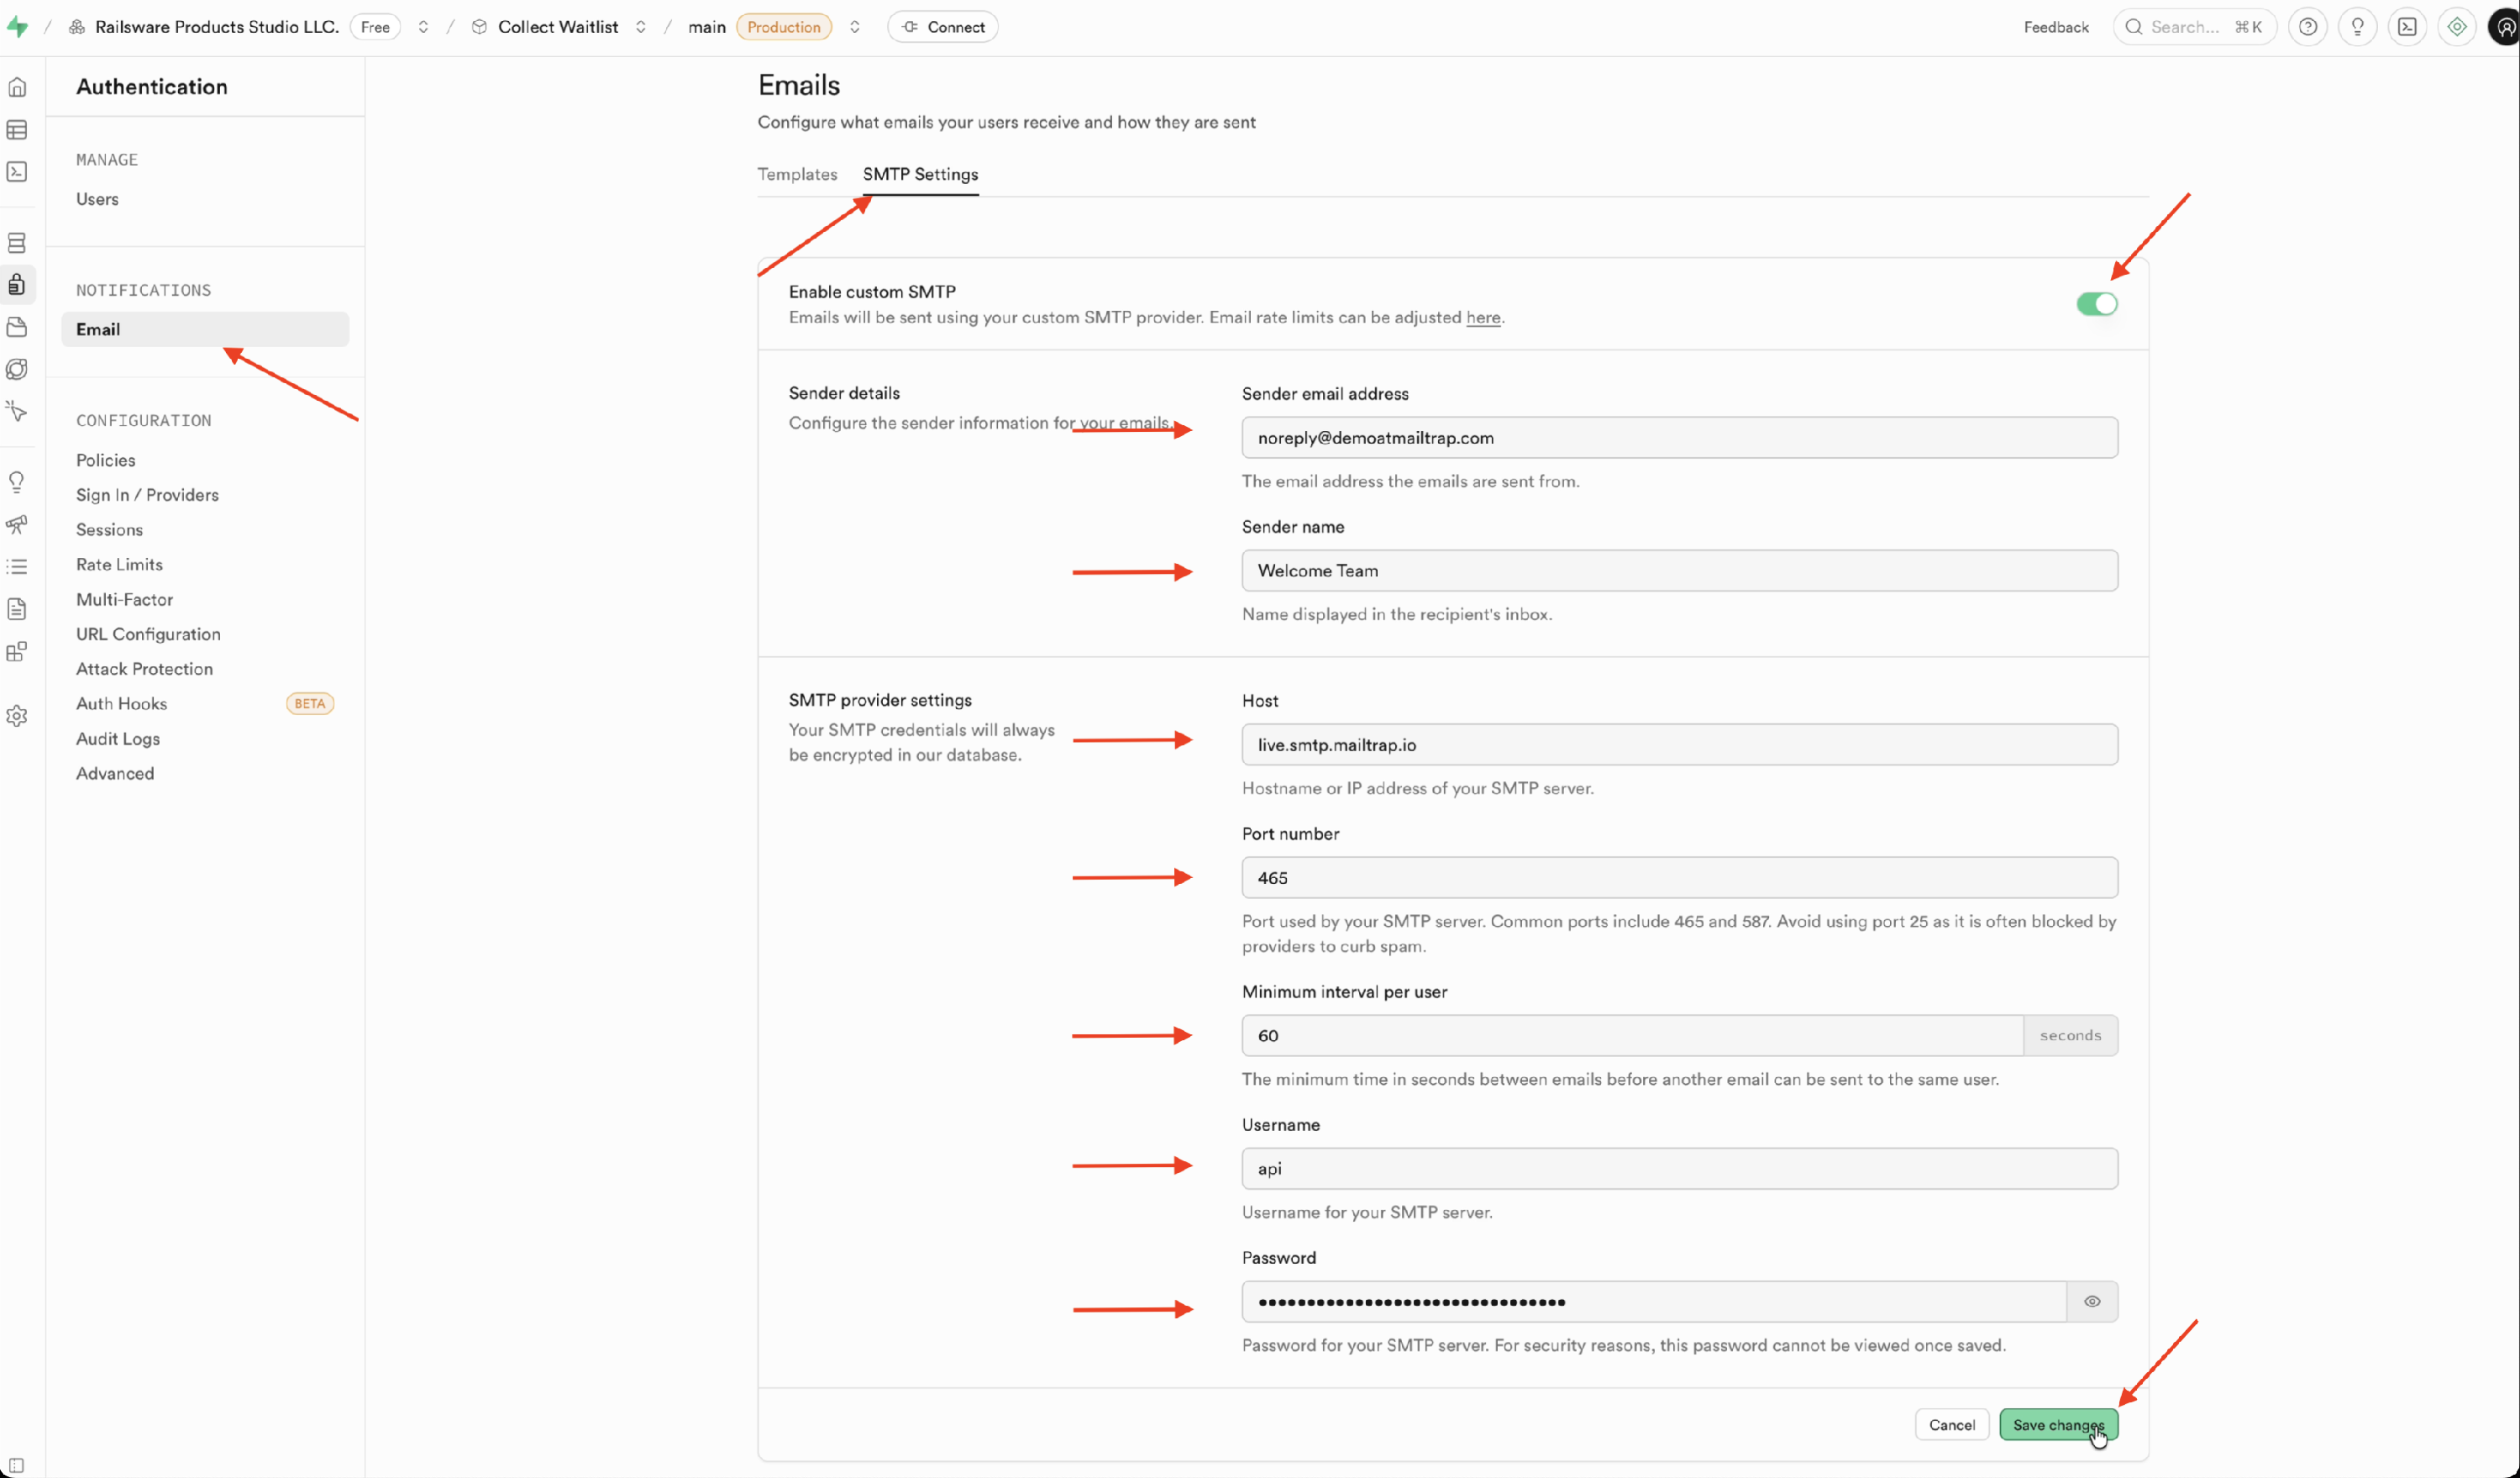The image size is (2520, 1478).
Task: Click the help question mark icon
Action: (2308, 27)
